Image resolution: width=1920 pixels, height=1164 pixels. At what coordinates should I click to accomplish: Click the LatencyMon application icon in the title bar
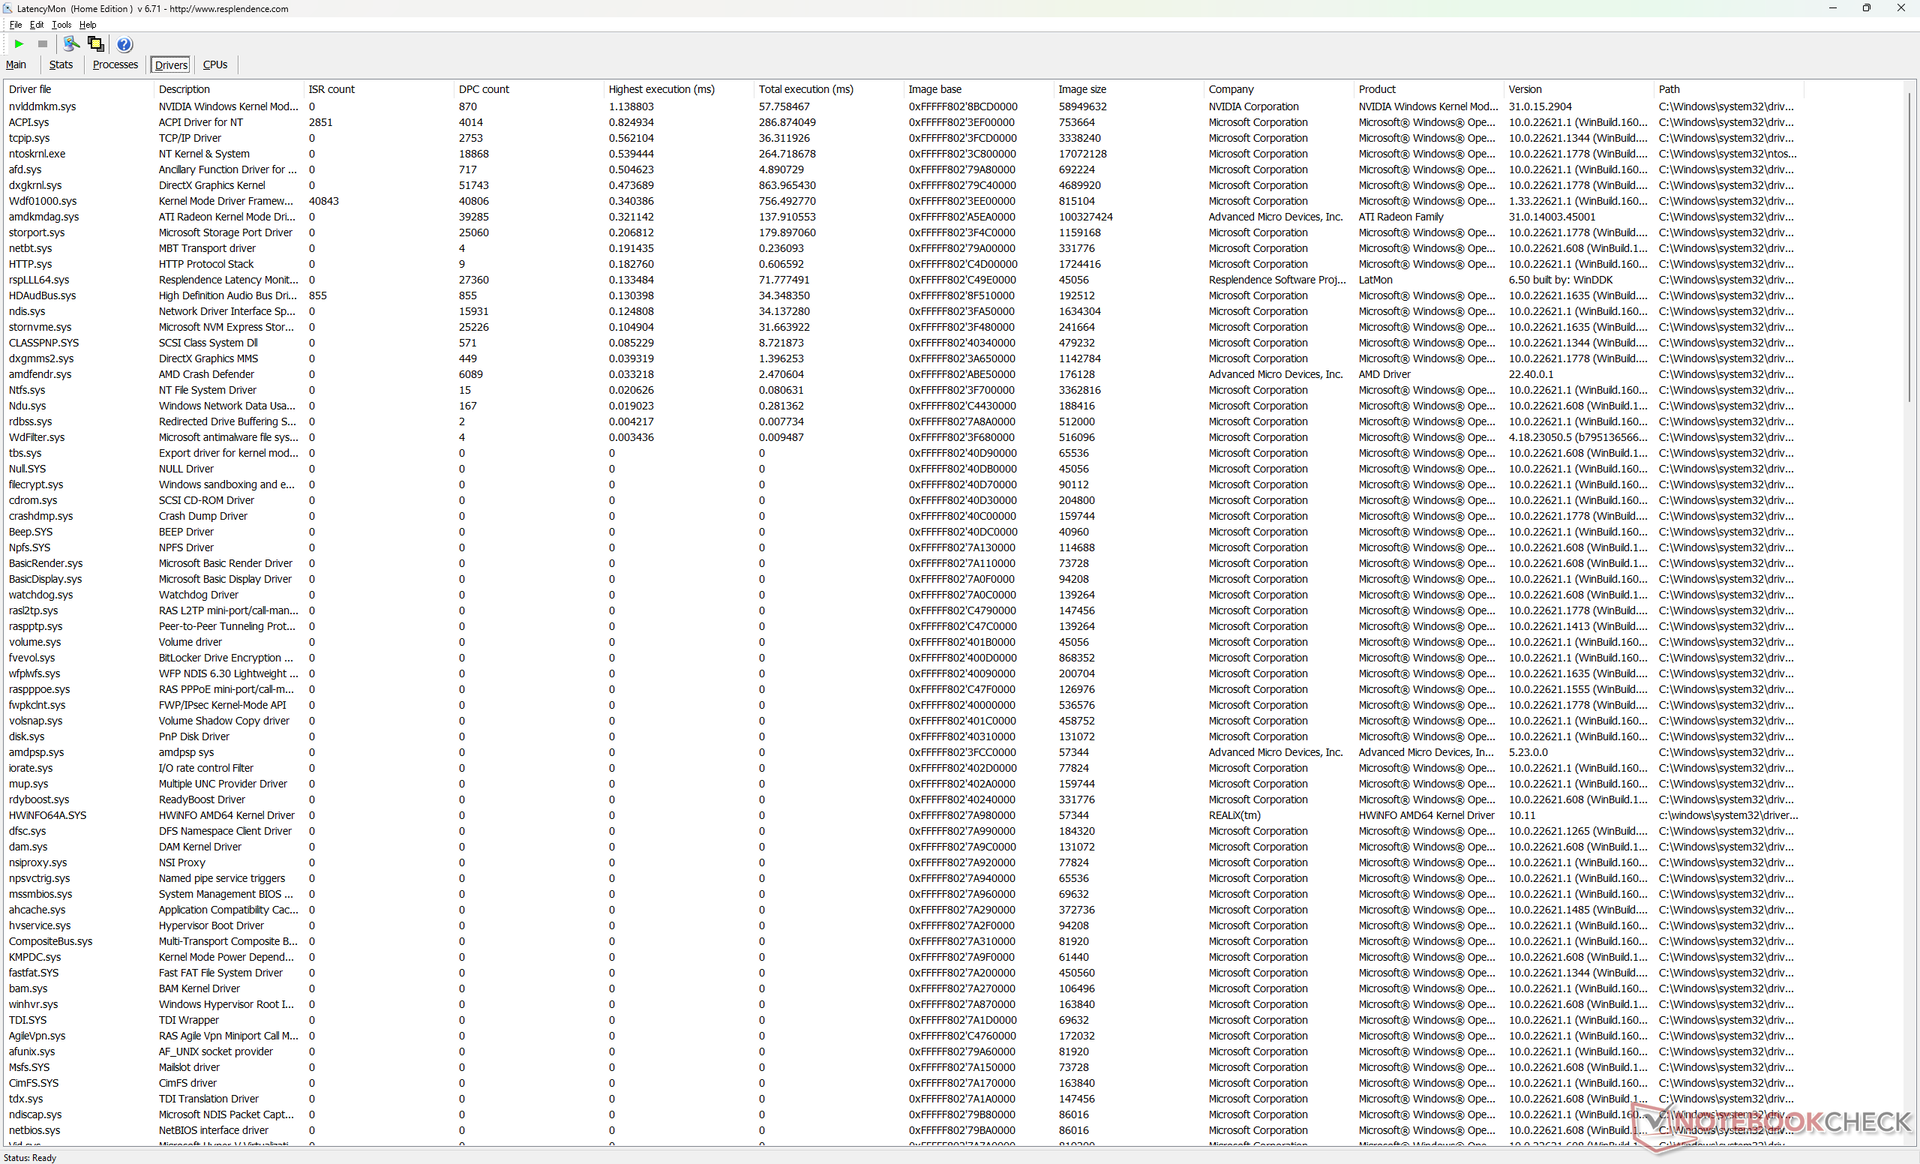8,8
